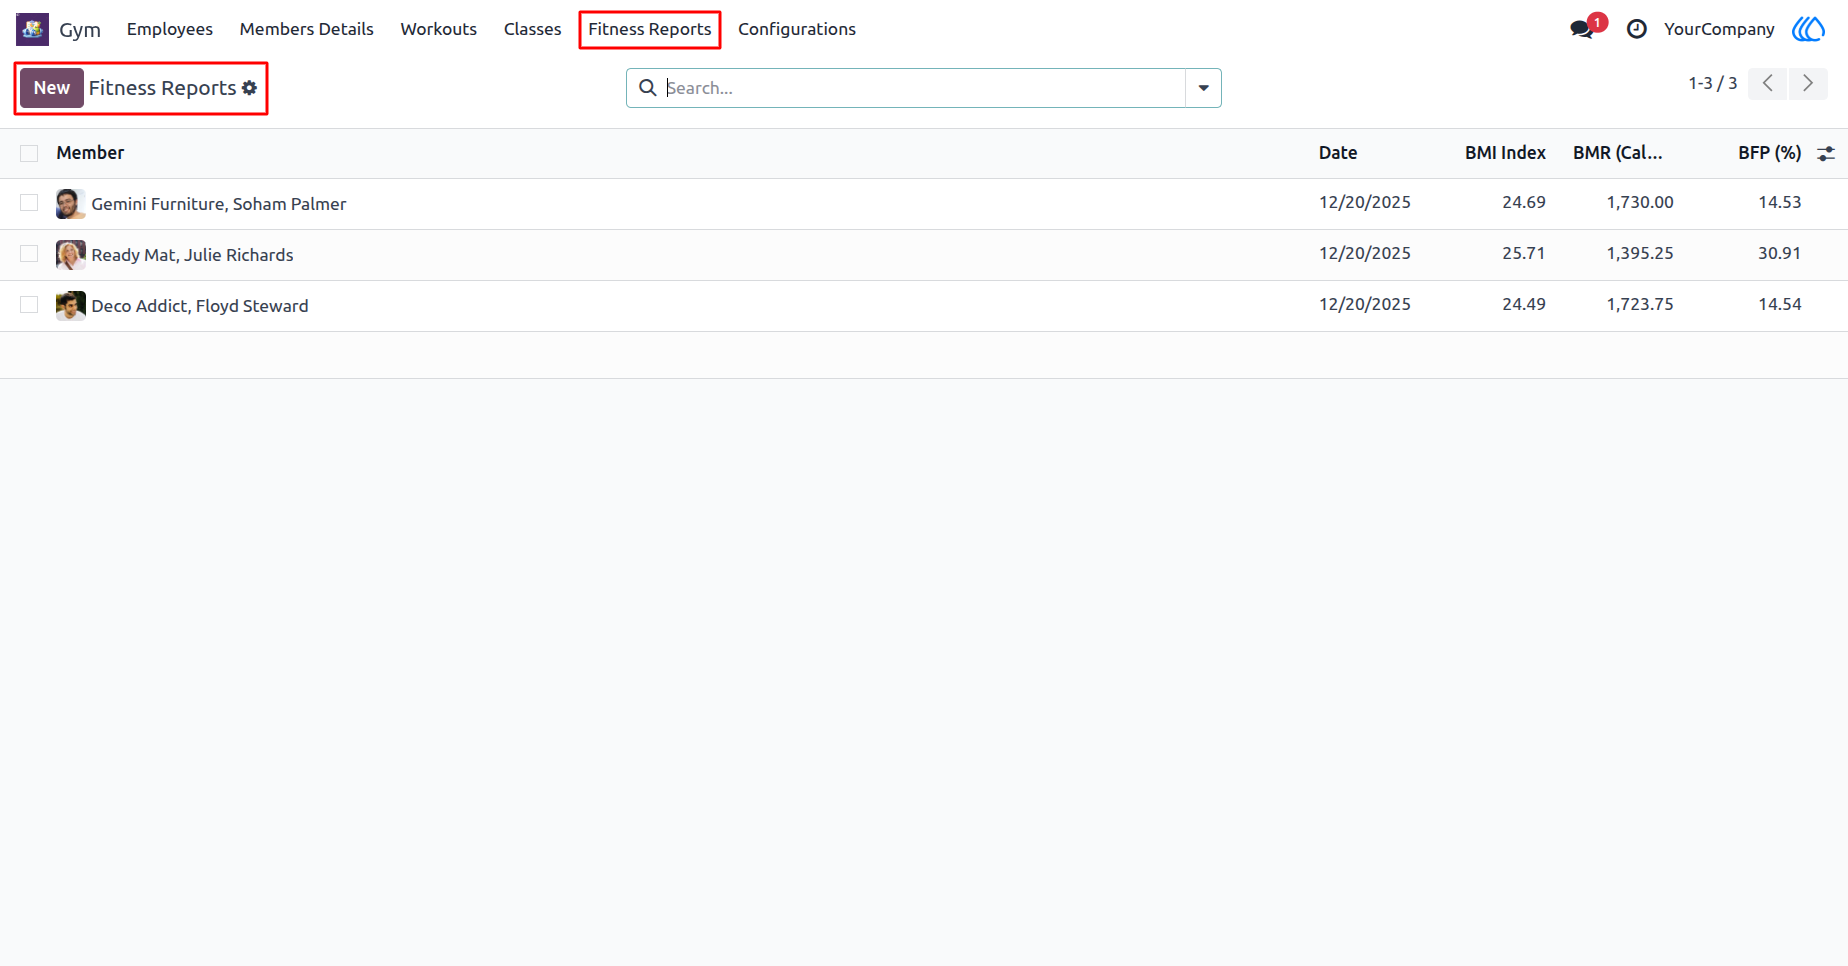Go to the previous page arrow

click(x=1768, y=83)
